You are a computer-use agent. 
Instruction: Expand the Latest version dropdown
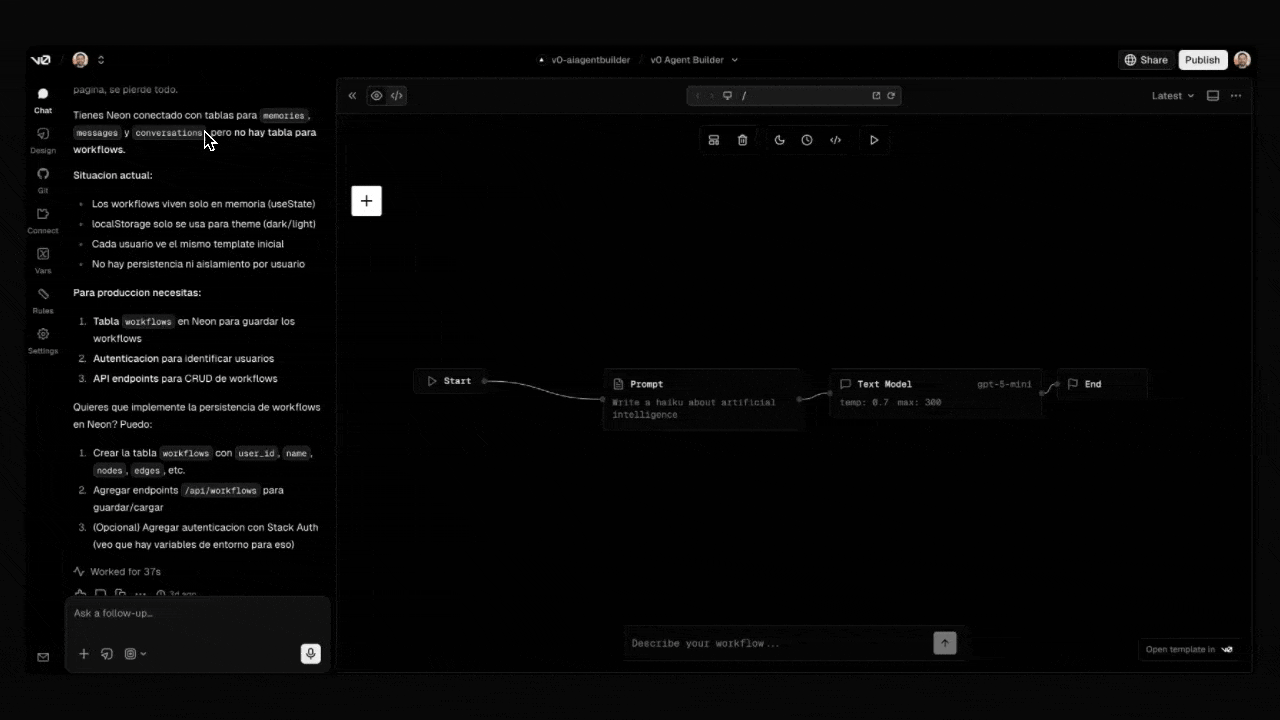(1170, 95)
